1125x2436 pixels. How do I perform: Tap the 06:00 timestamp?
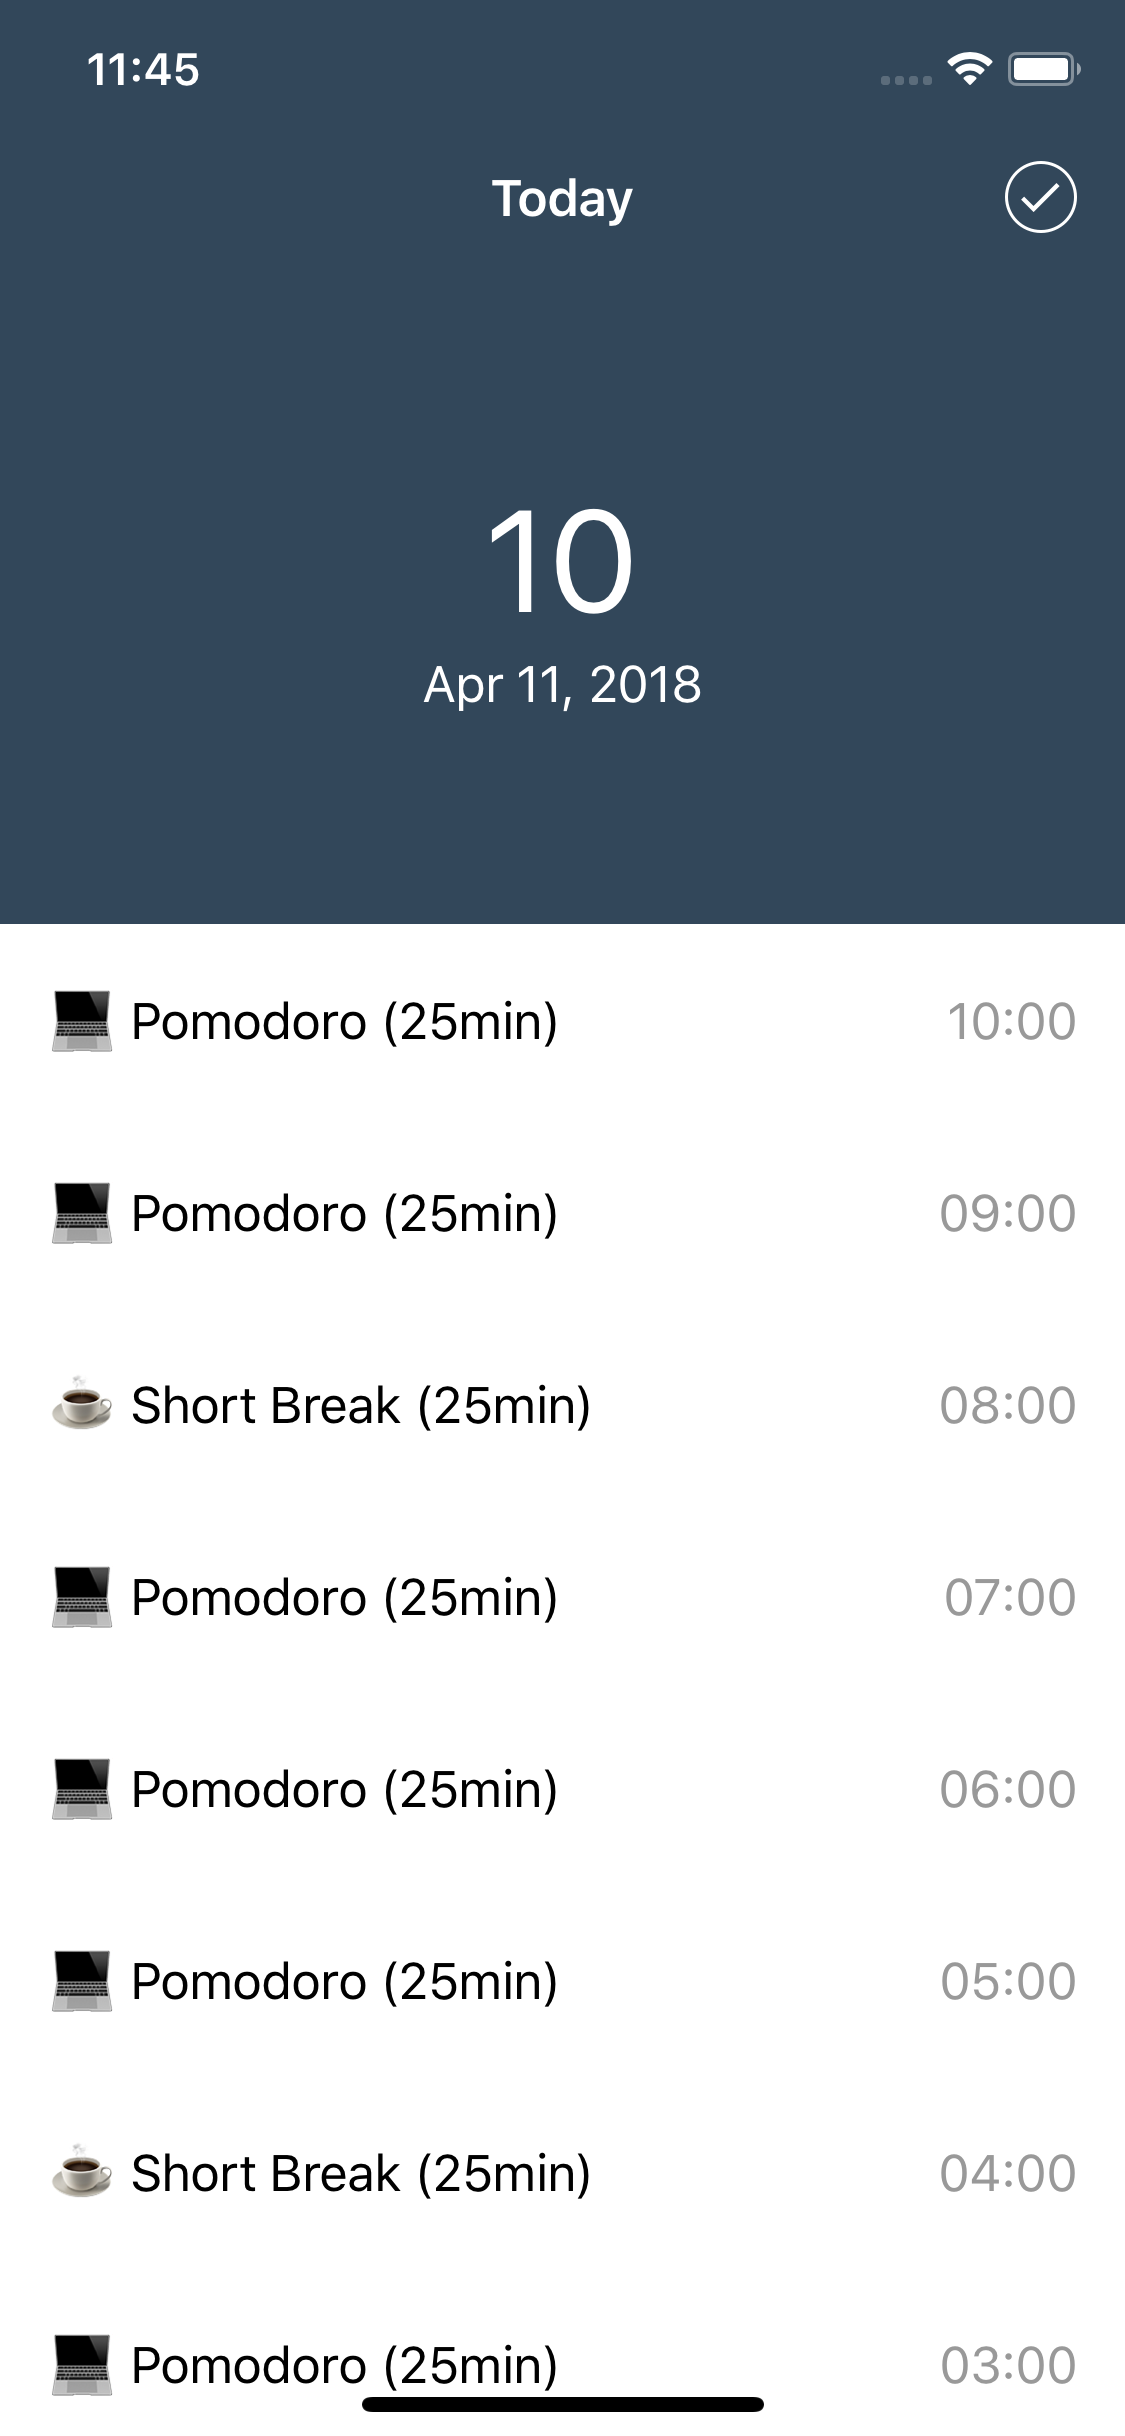[x=1007, y=1789]
